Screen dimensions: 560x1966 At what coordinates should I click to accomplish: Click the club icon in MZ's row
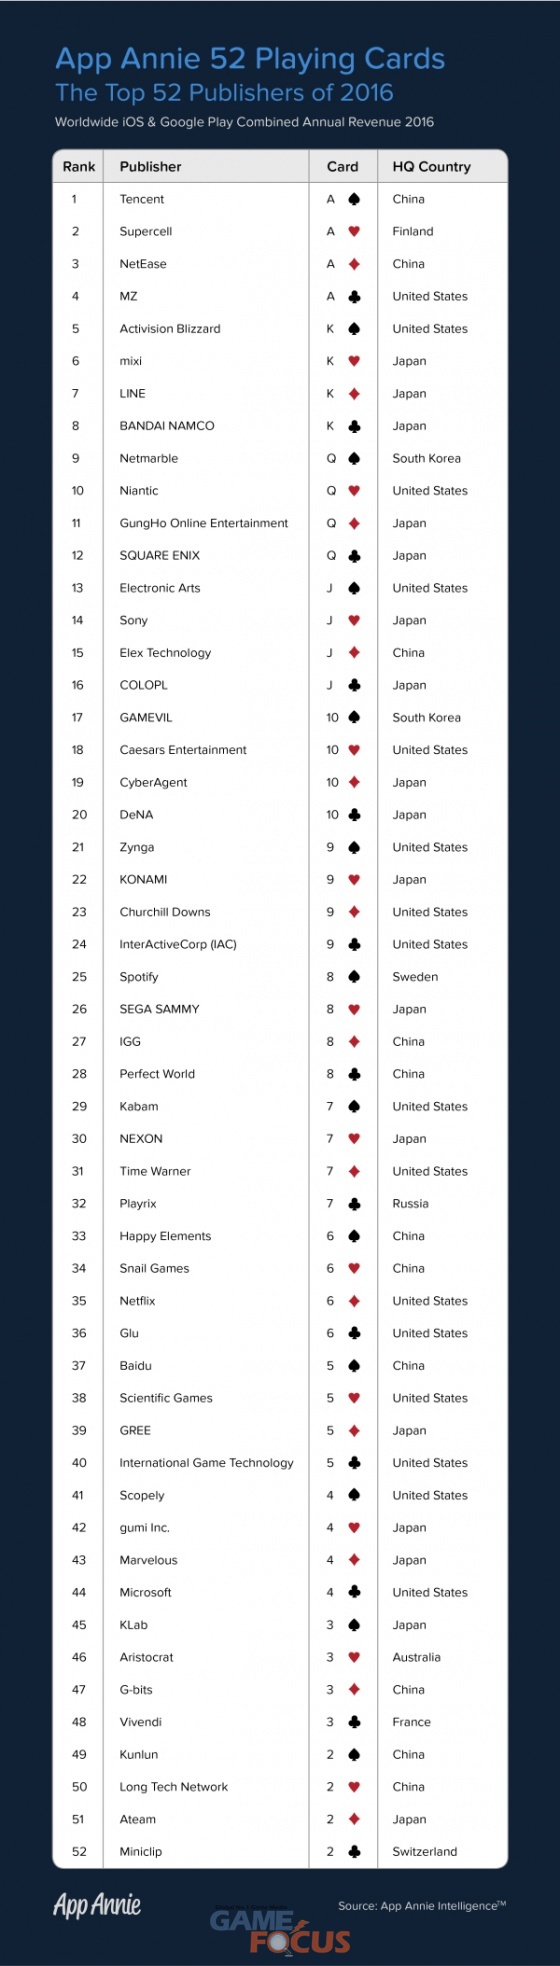pos(354,297)
